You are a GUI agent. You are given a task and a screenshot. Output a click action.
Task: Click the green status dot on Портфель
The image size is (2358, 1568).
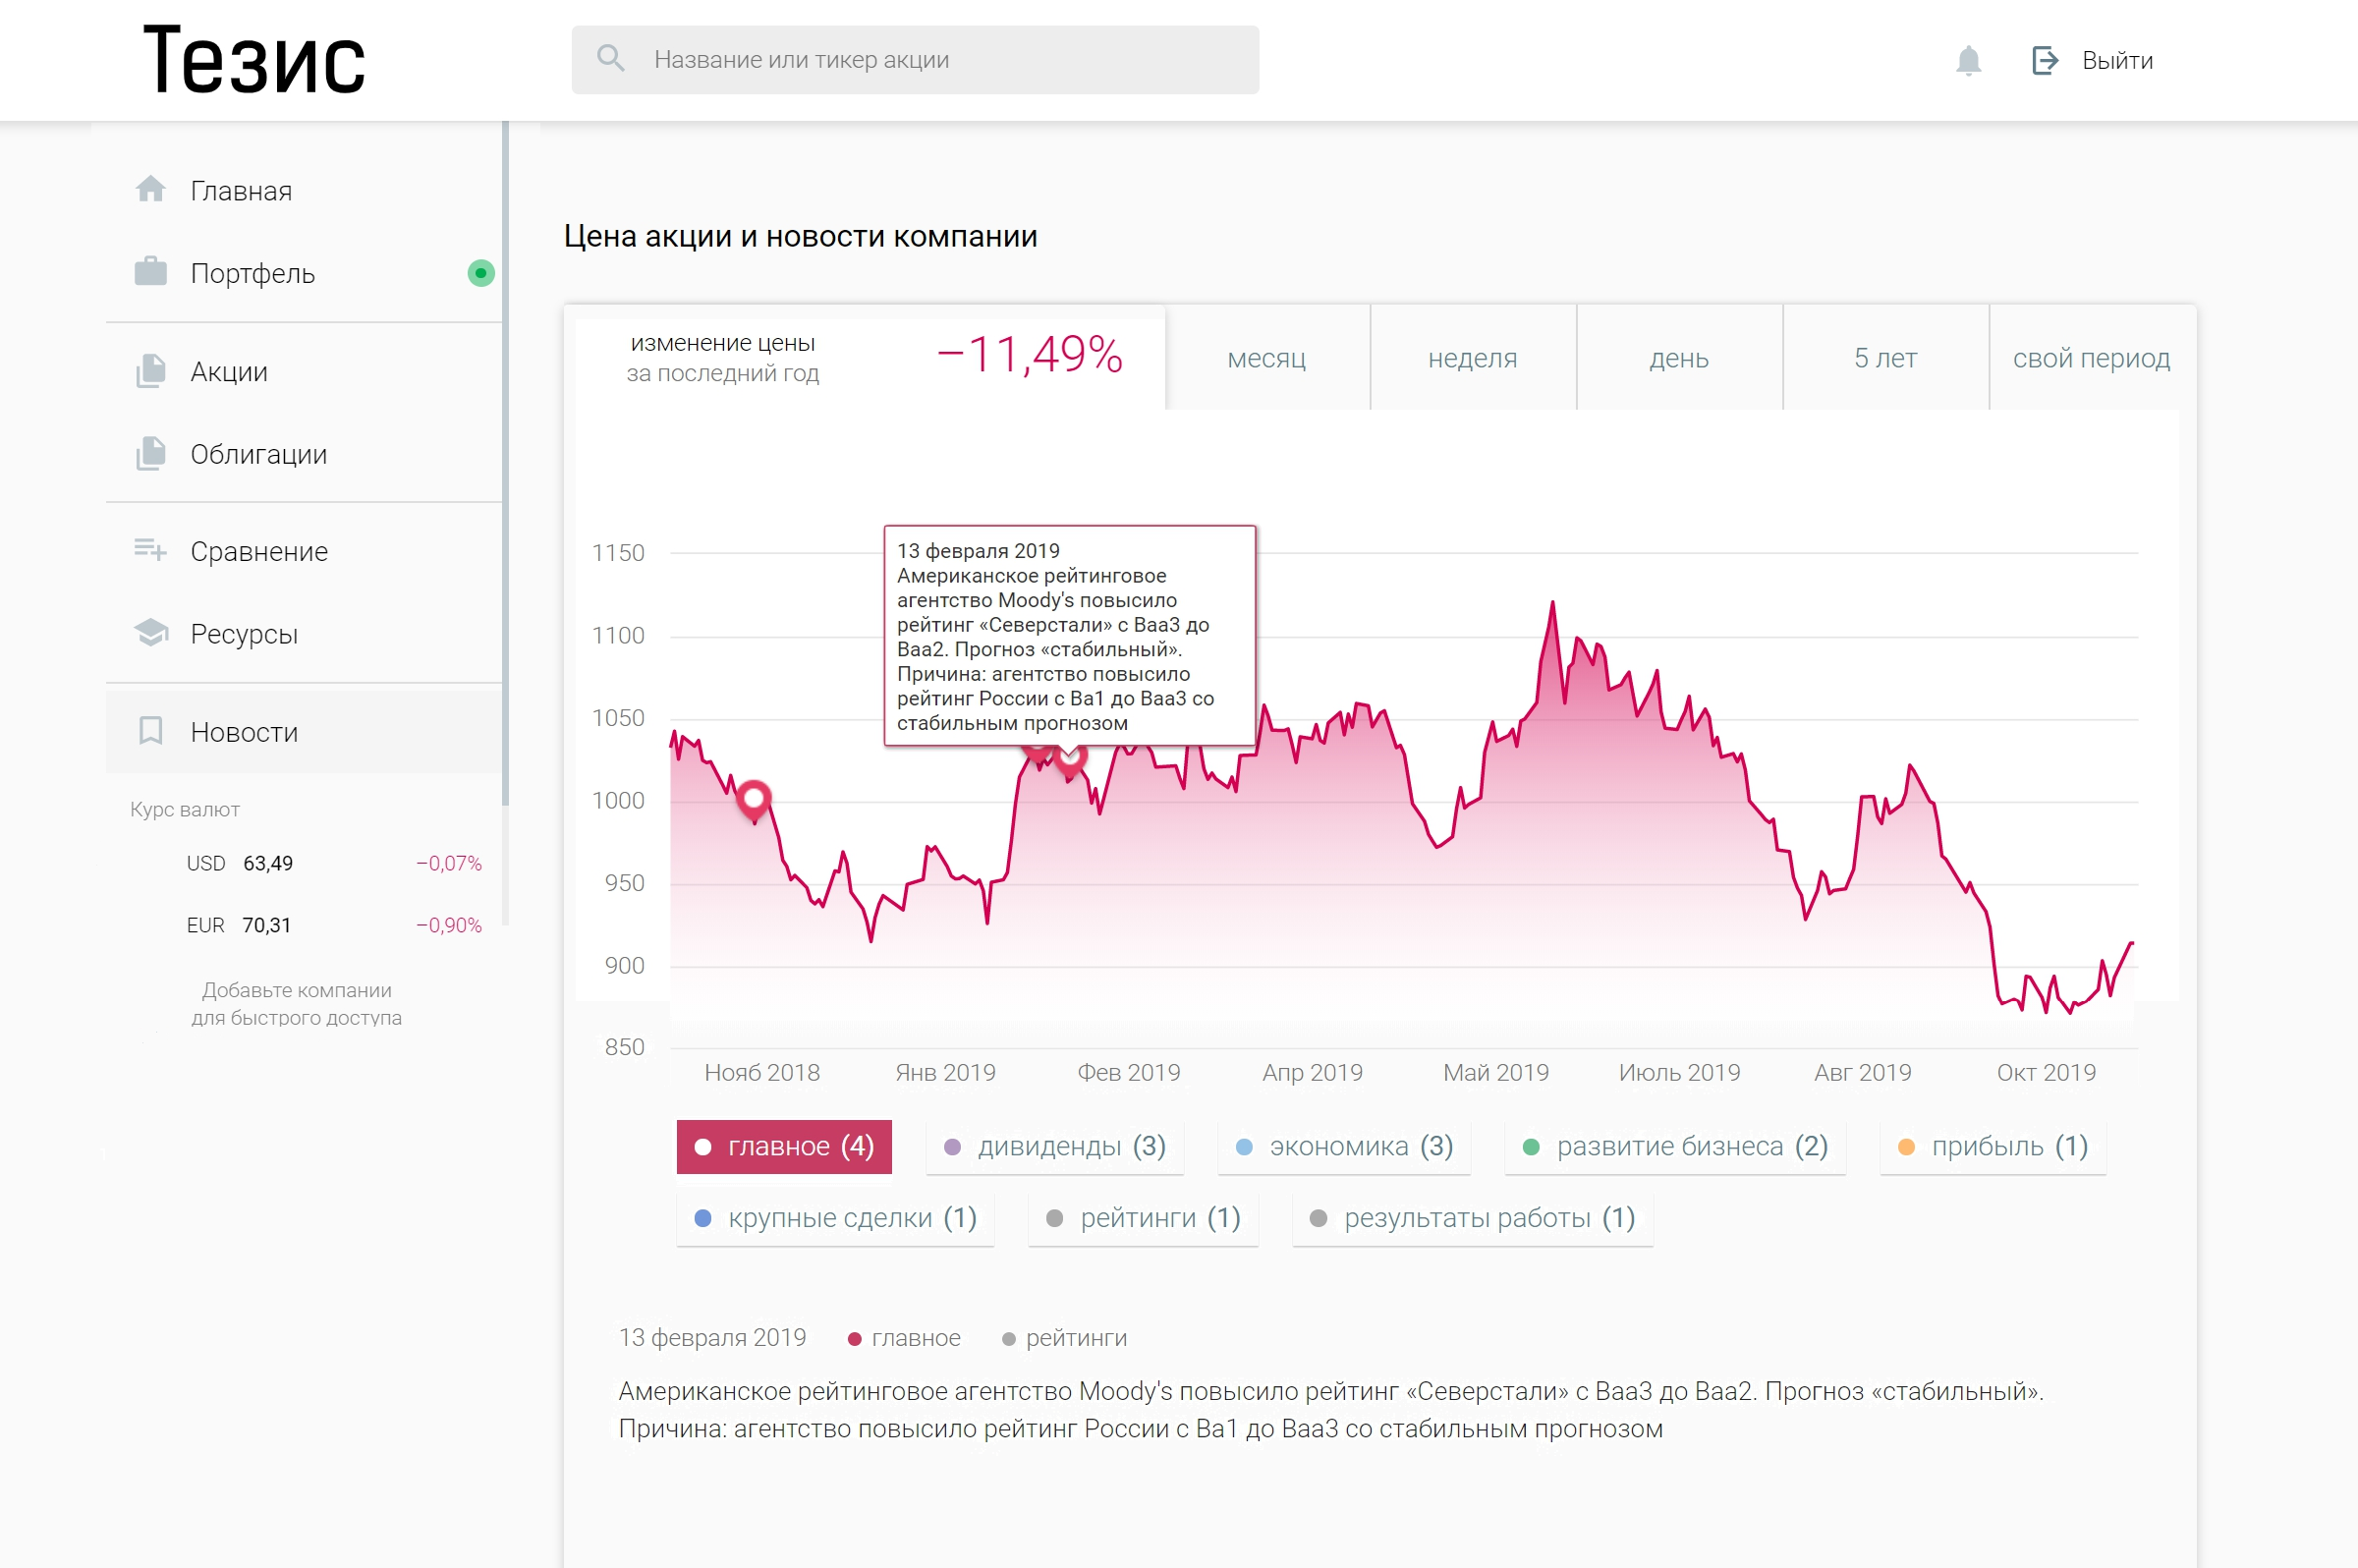481,273
